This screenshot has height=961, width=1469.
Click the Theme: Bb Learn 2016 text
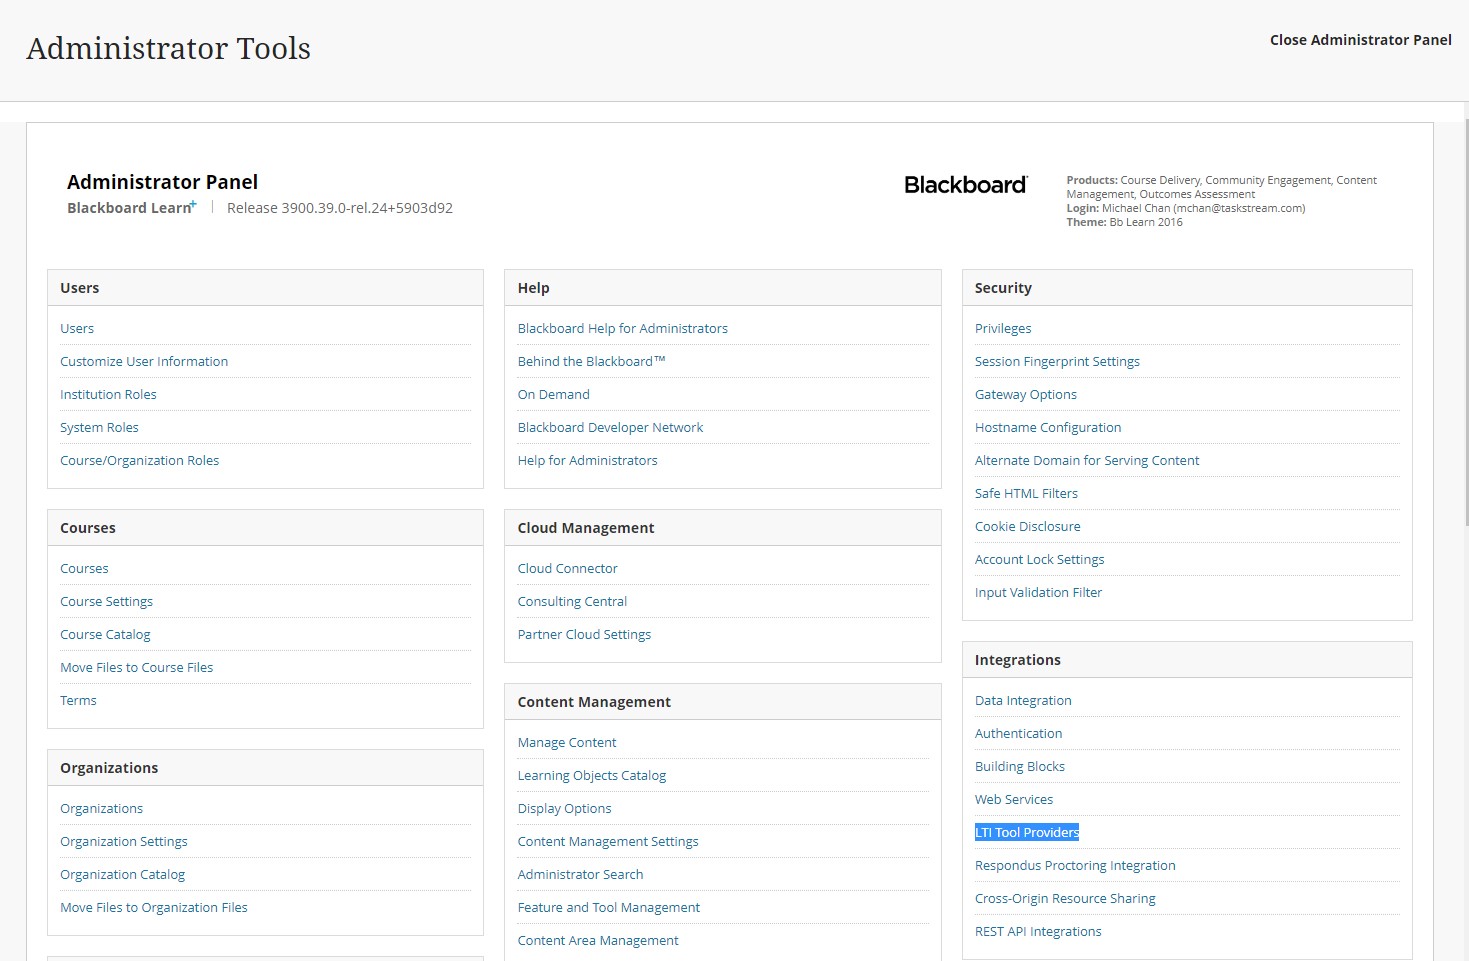click(x=1124, y=222)
